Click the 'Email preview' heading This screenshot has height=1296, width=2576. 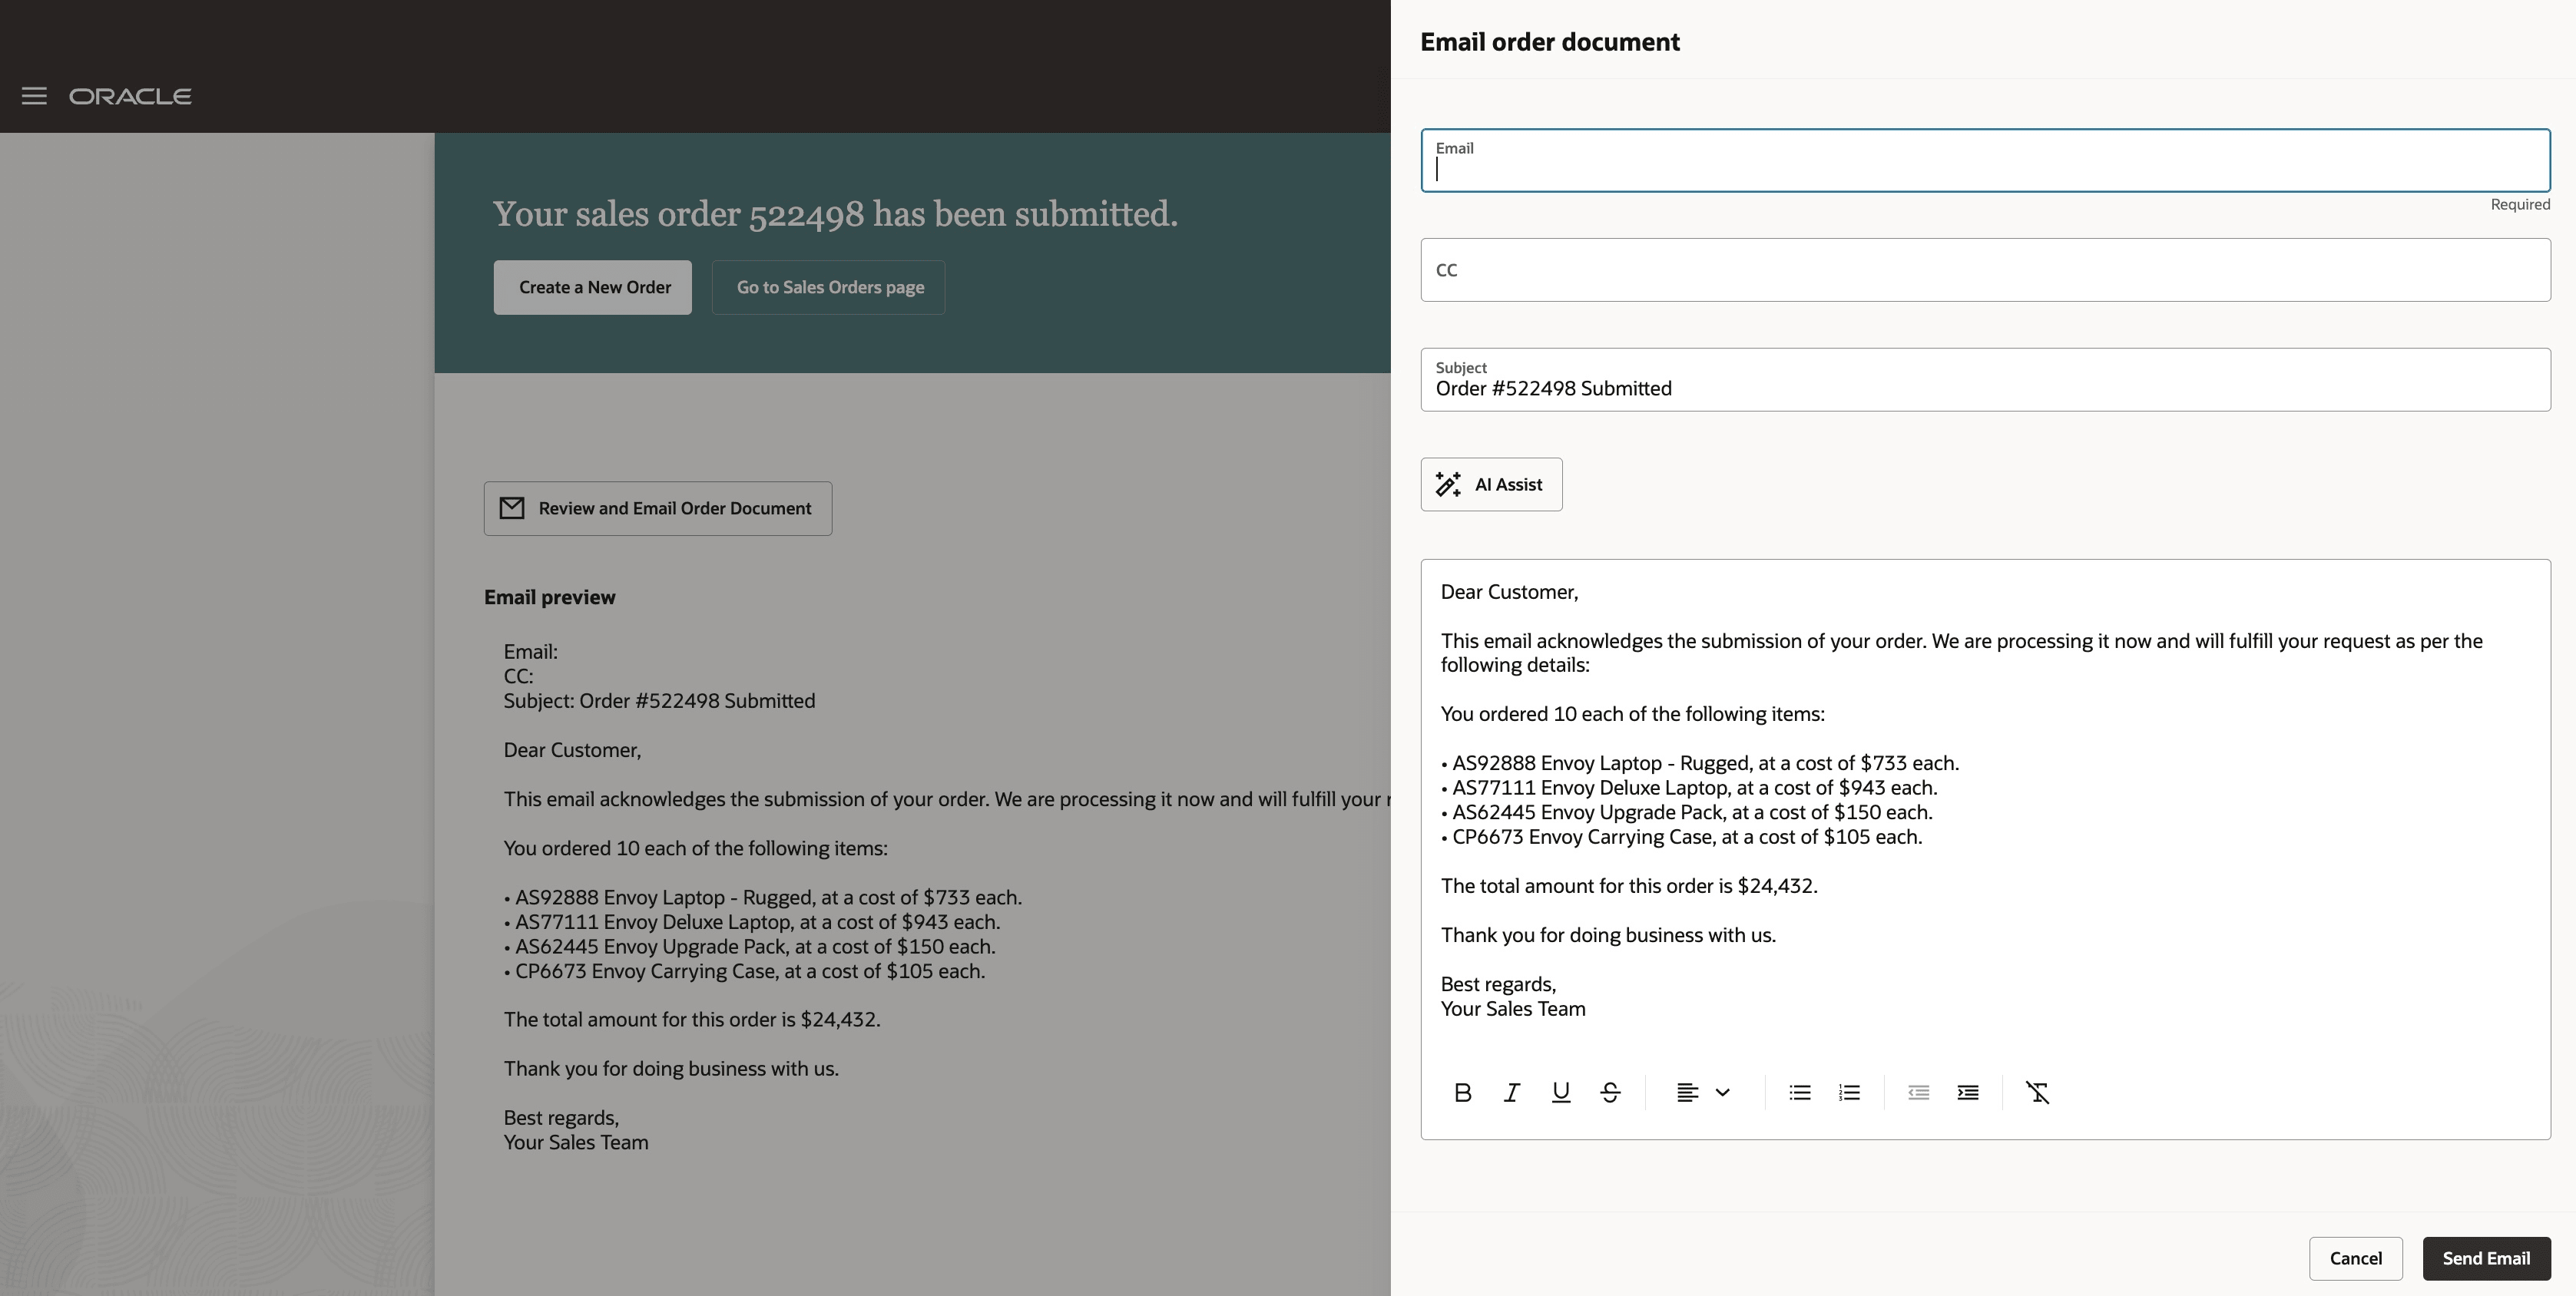[x=550, y=597]
